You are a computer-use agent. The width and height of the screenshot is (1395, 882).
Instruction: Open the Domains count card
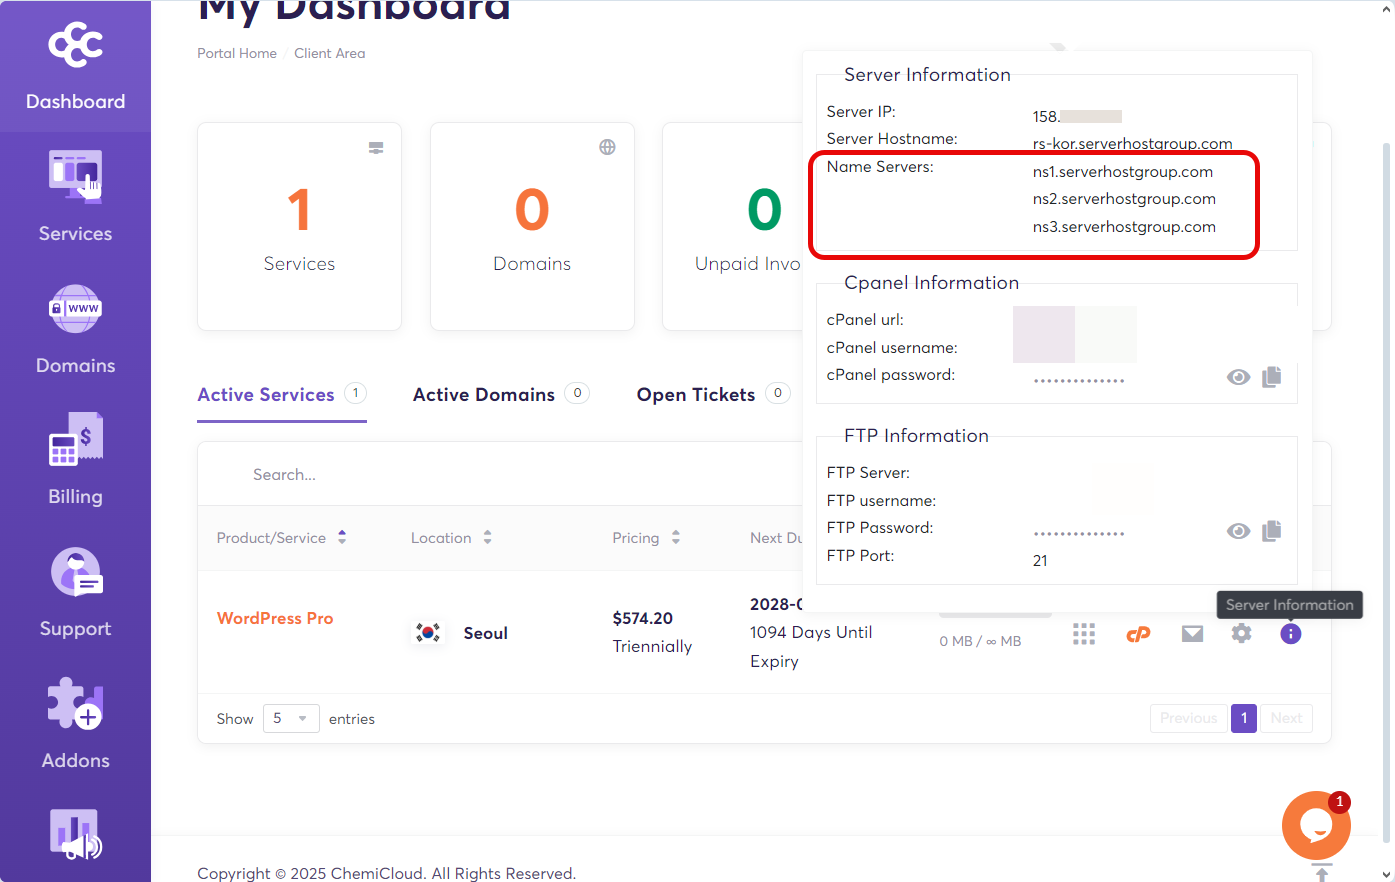(x=532, y=226)
